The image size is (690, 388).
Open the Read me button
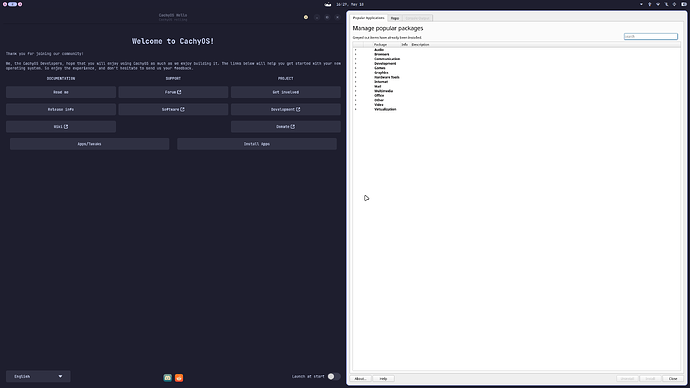(61, 92)
